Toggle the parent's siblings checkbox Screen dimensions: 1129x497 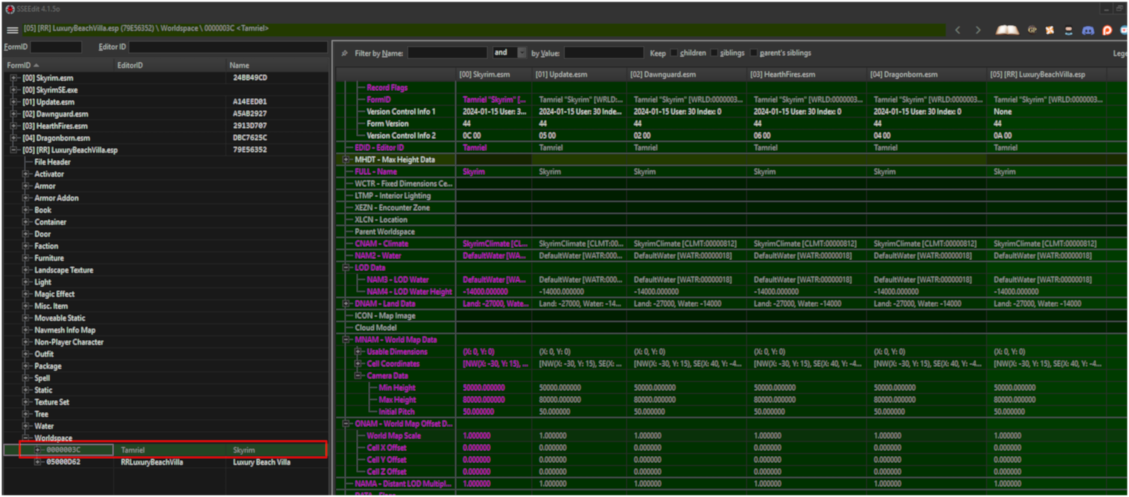click(754, 53)
